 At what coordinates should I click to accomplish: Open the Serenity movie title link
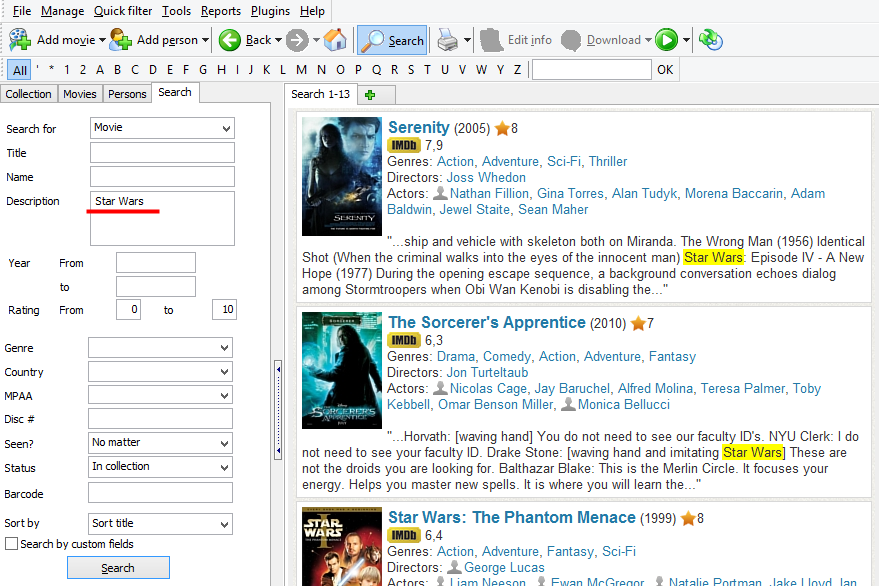(x=419, y=127)
